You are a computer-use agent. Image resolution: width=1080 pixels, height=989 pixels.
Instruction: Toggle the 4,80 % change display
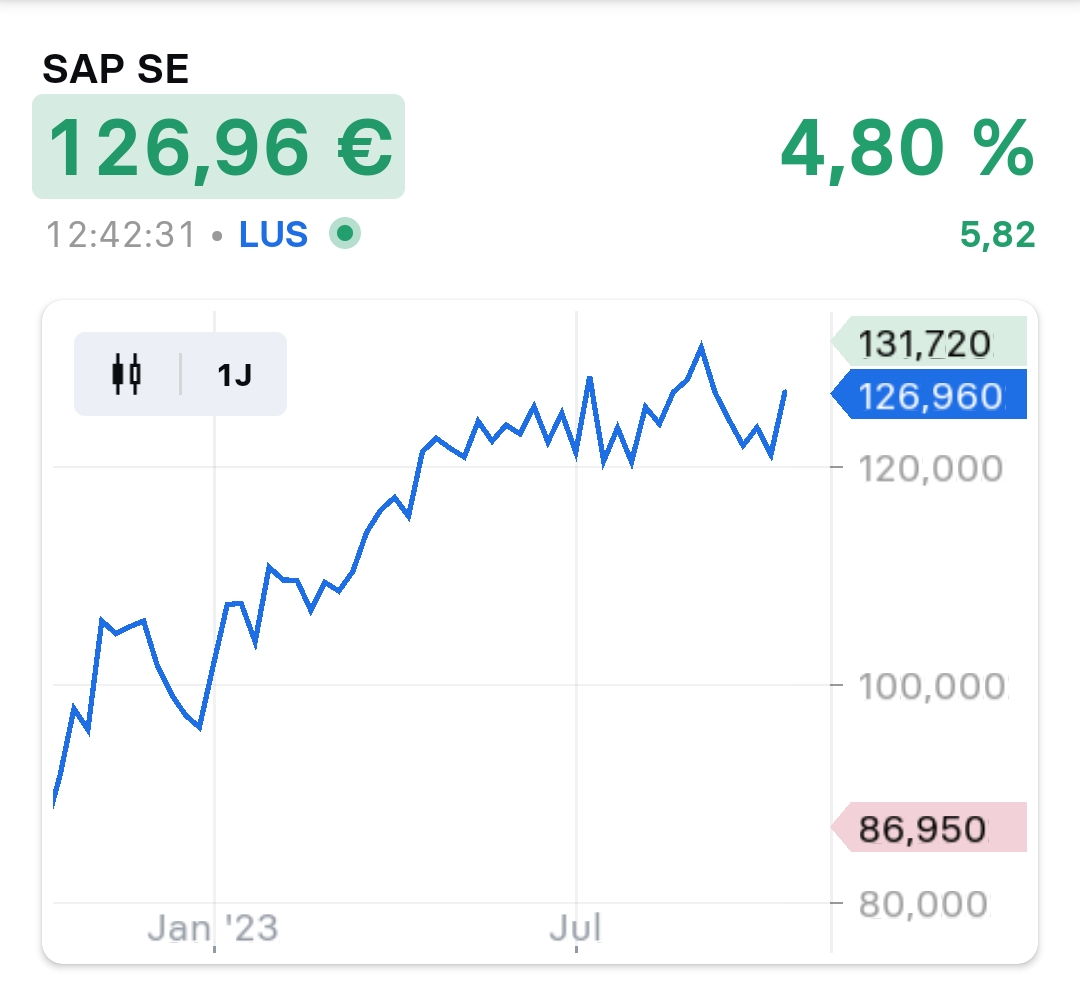tap(906, 149)
